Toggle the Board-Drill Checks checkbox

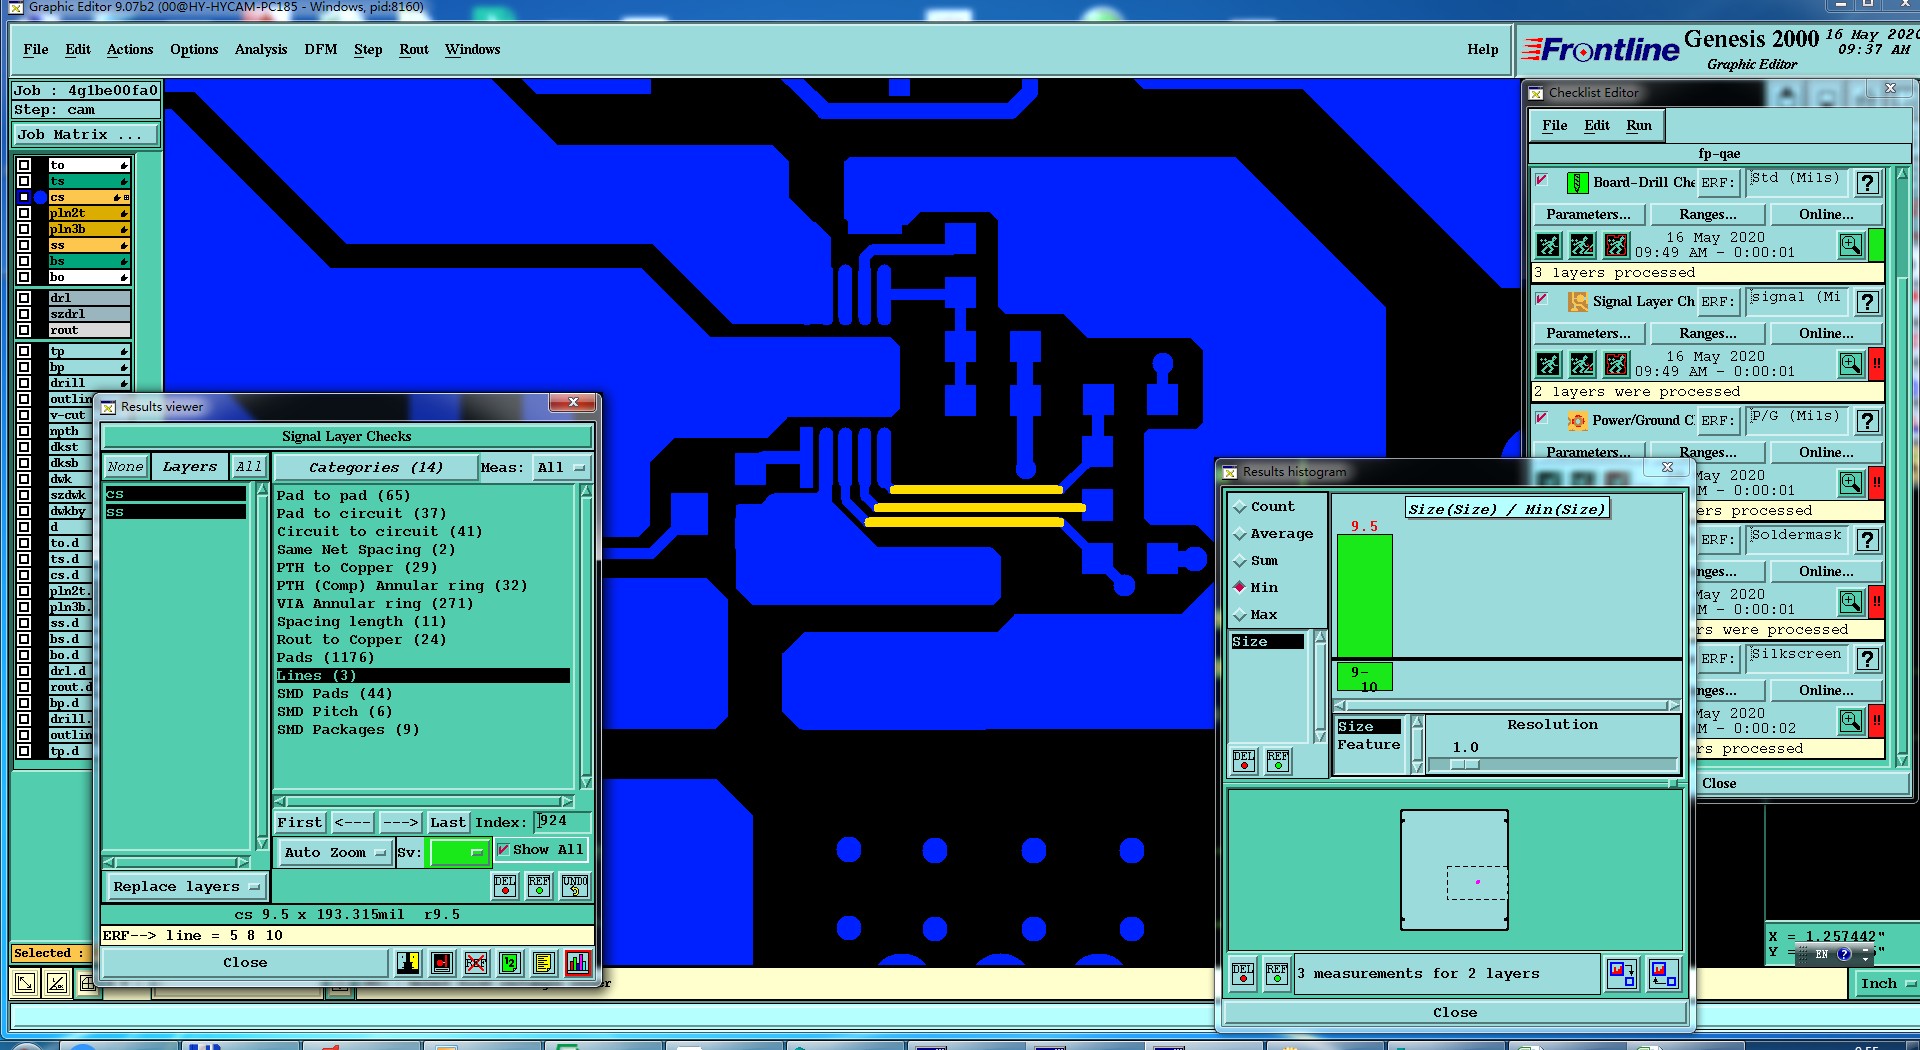pyautogui.click(x=1542, y=180)
